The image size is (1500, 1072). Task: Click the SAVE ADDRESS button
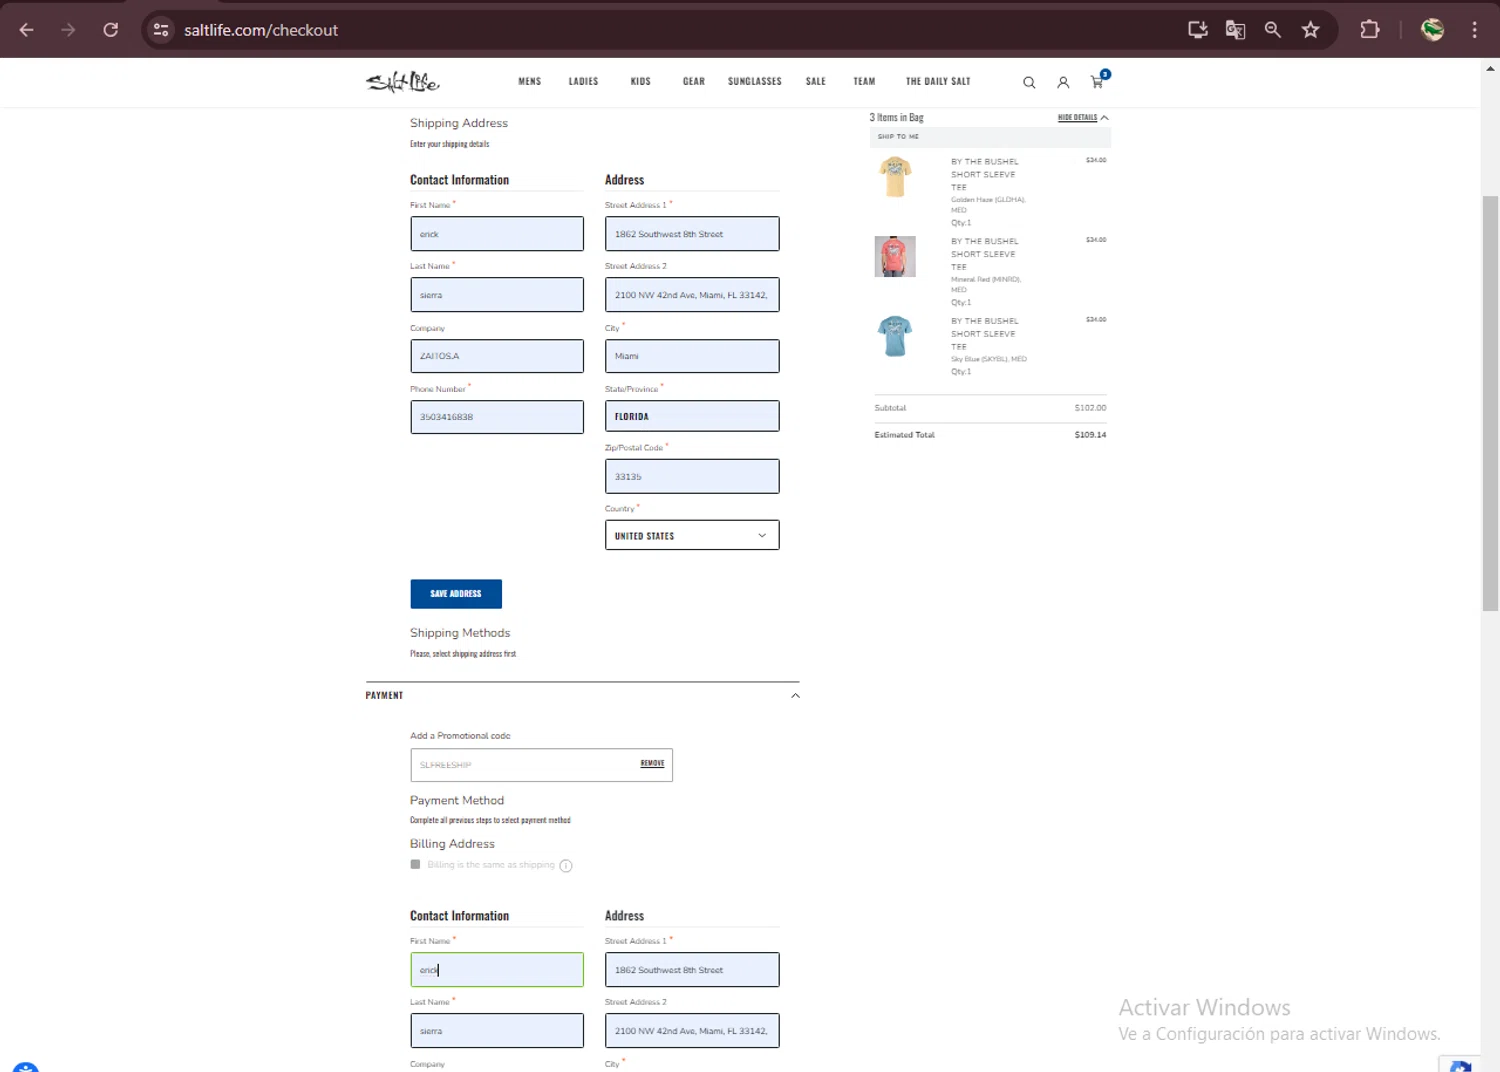[456, 594]
